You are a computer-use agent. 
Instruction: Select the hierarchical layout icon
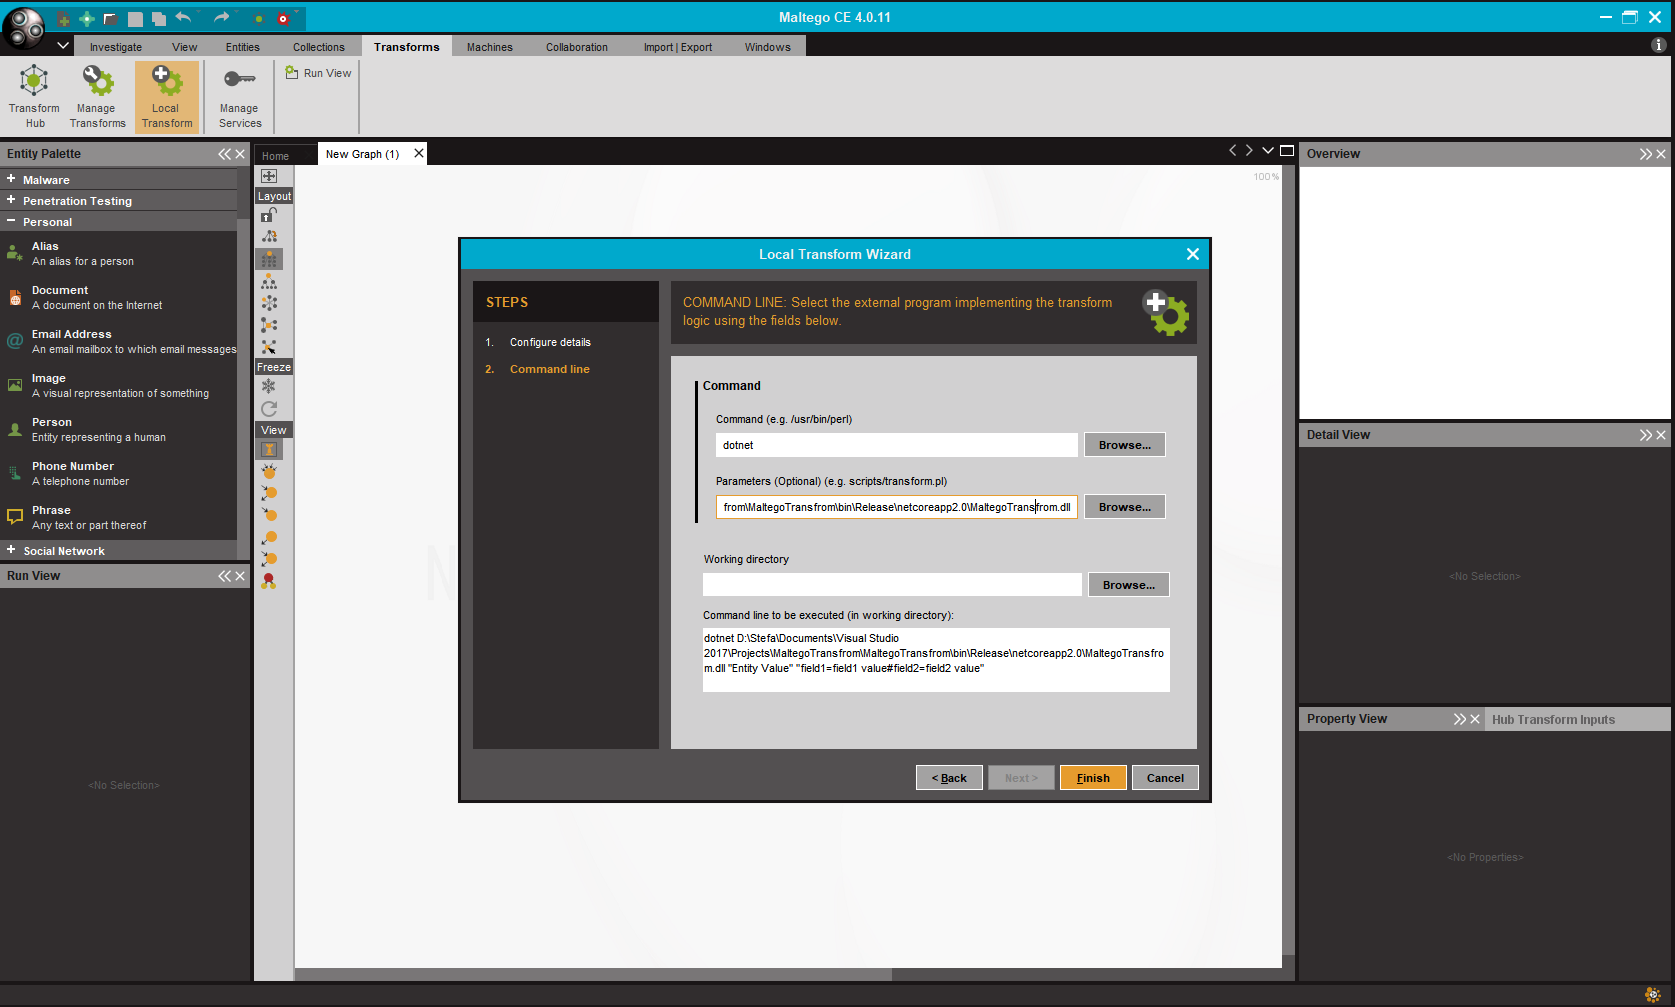[x=269, y=282]
